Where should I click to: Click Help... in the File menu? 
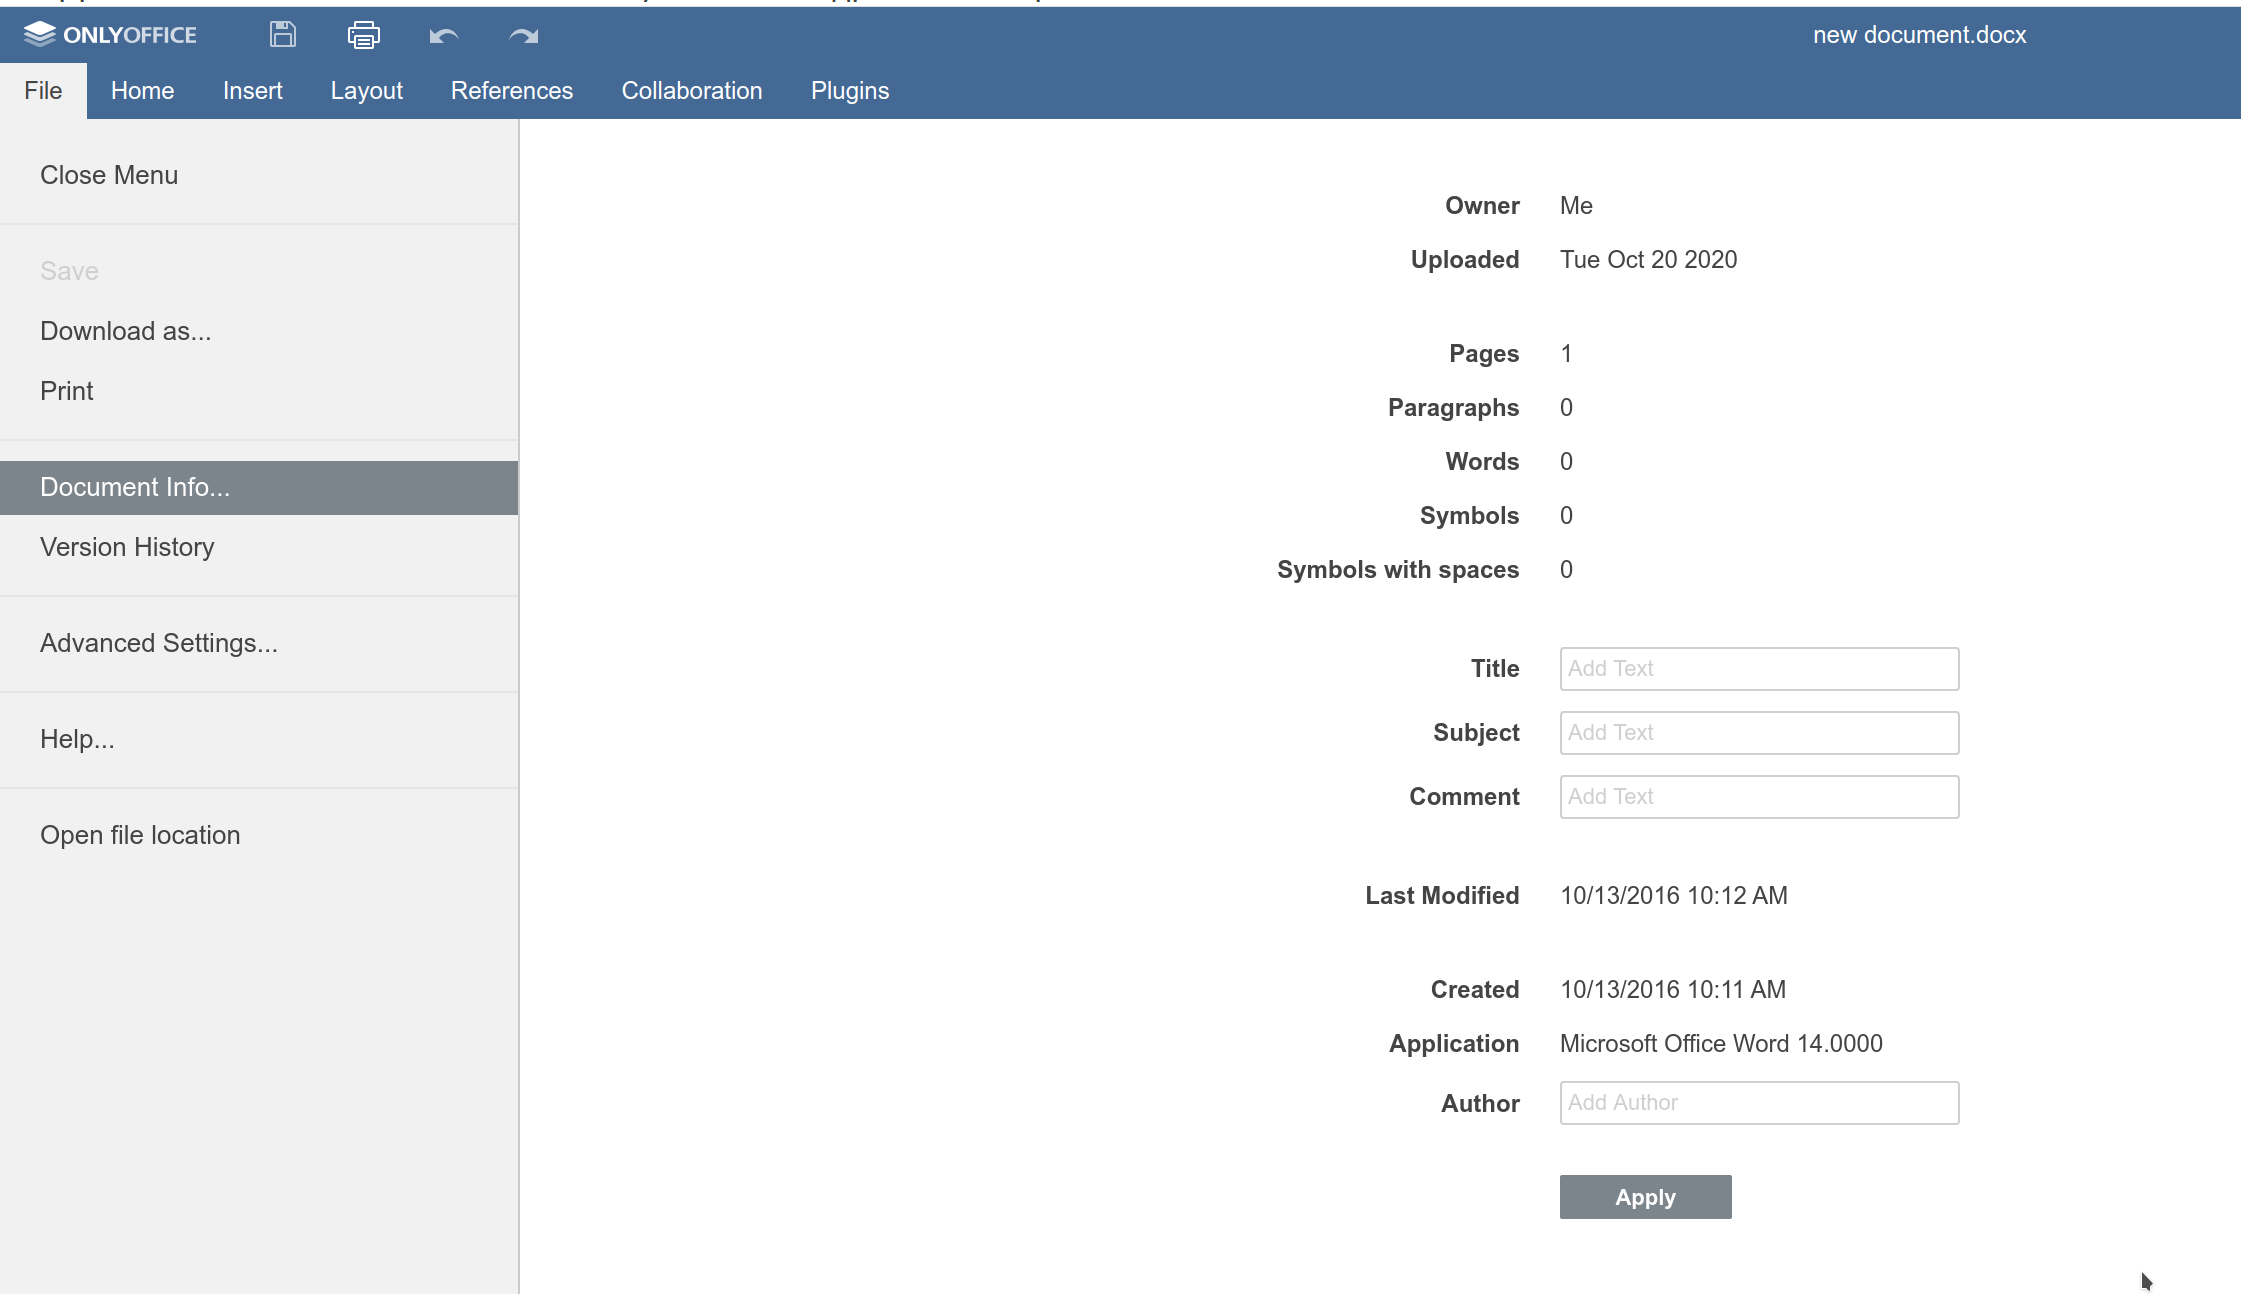point(77,738)
